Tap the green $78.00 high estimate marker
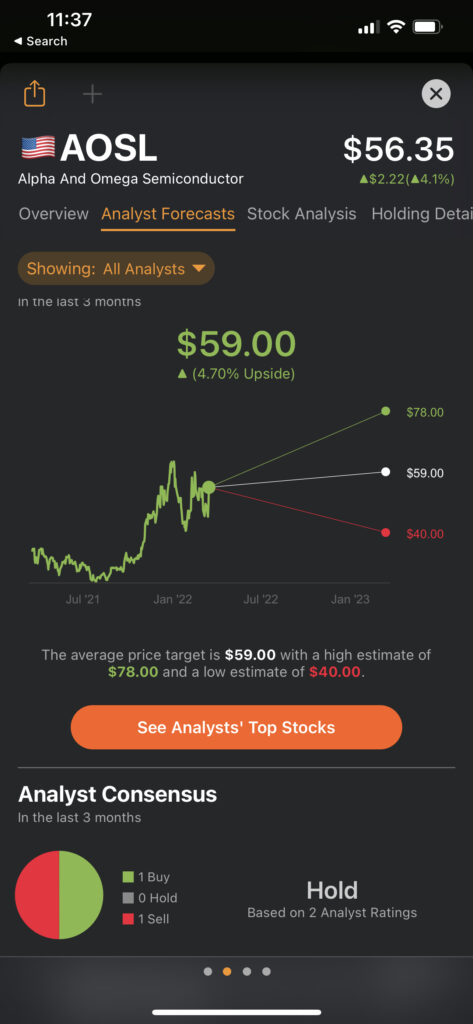Viewport: 473px width, 1024px height. [x=385, y=411]
